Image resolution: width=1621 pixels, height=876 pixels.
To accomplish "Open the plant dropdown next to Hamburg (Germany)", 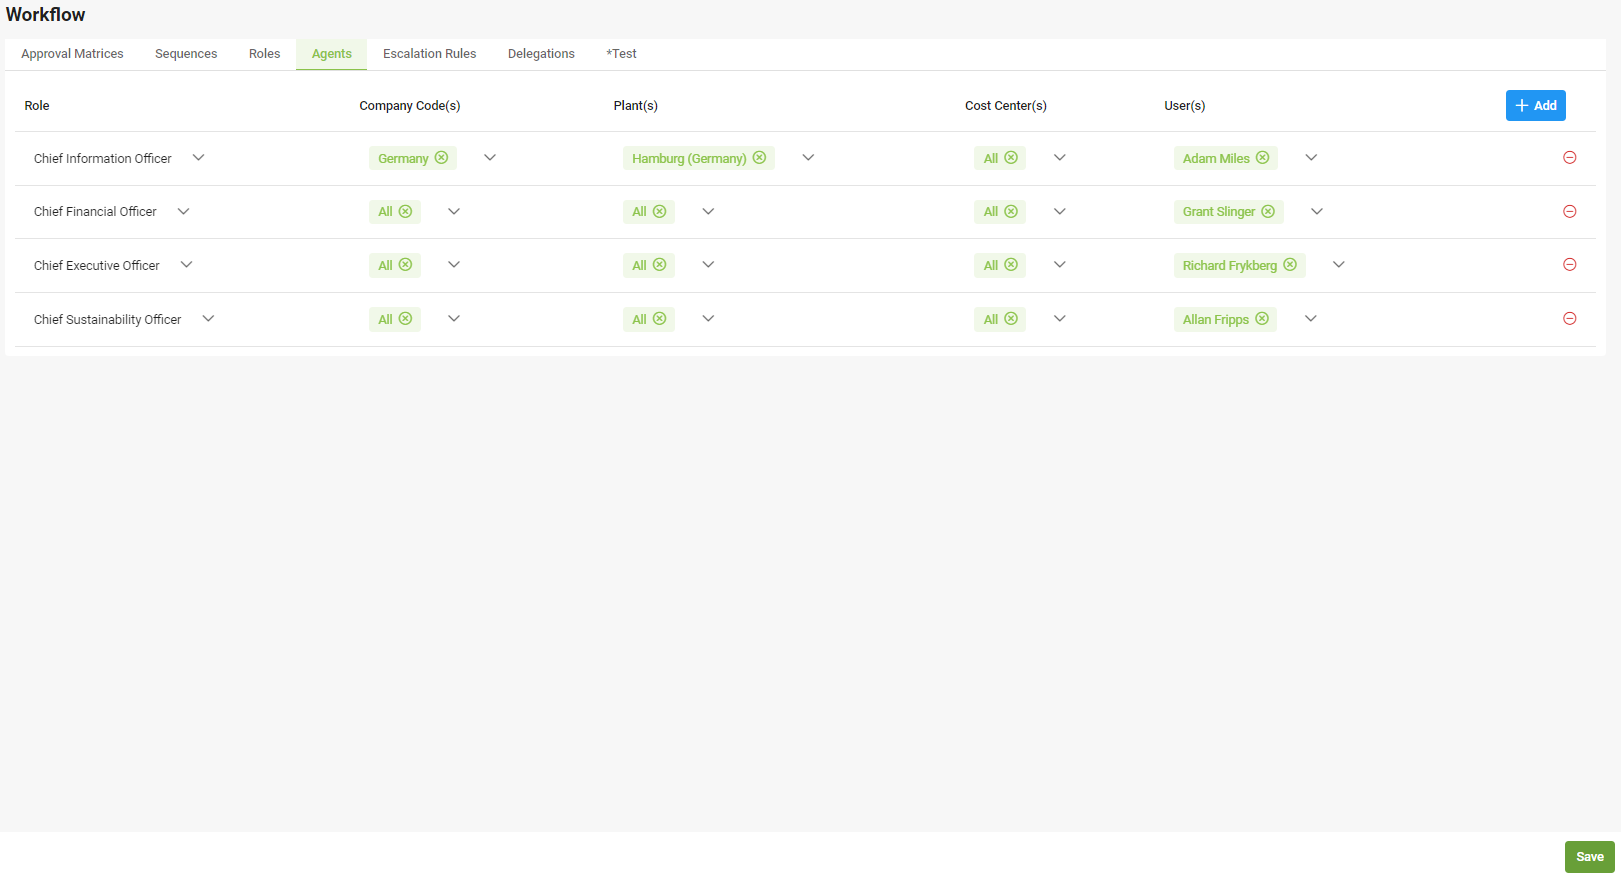I will (808, 158).
